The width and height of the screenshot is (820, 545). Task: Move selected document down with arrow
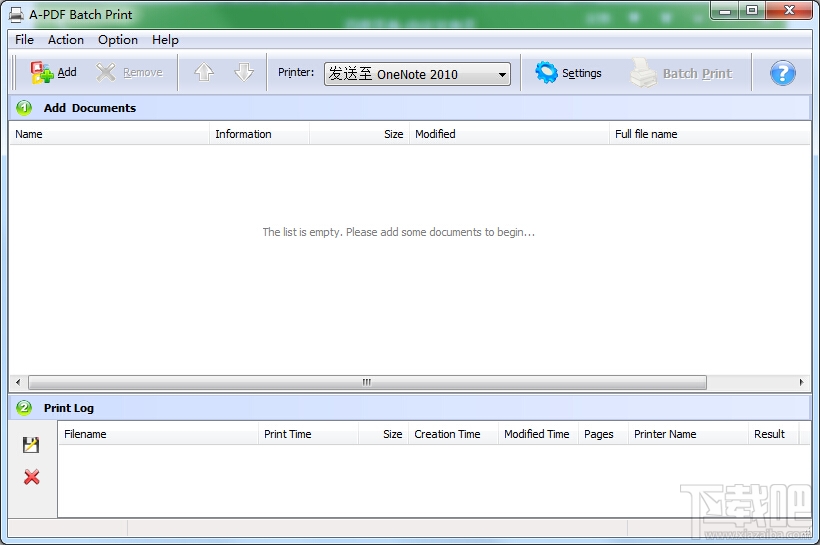244,72
